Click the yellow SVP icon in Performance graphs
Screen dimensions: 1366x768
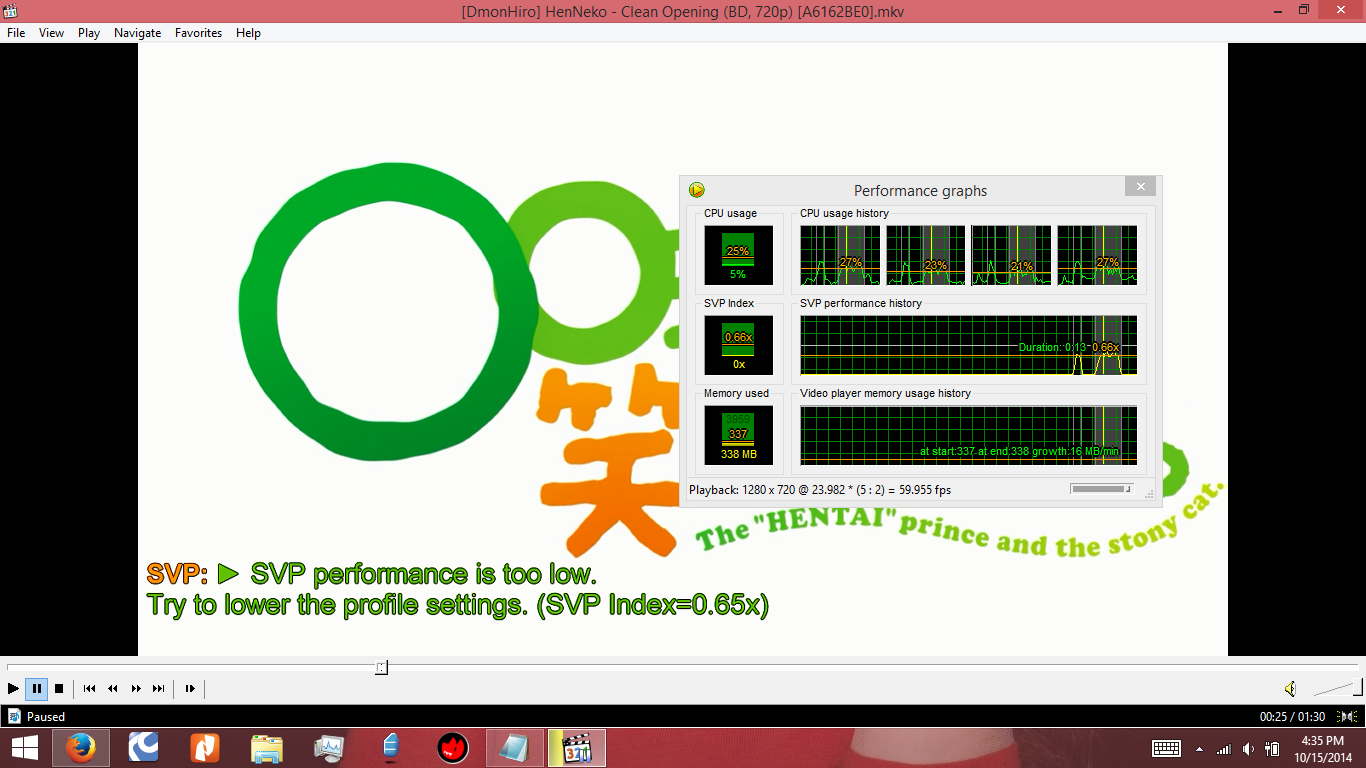coord(697,190)
